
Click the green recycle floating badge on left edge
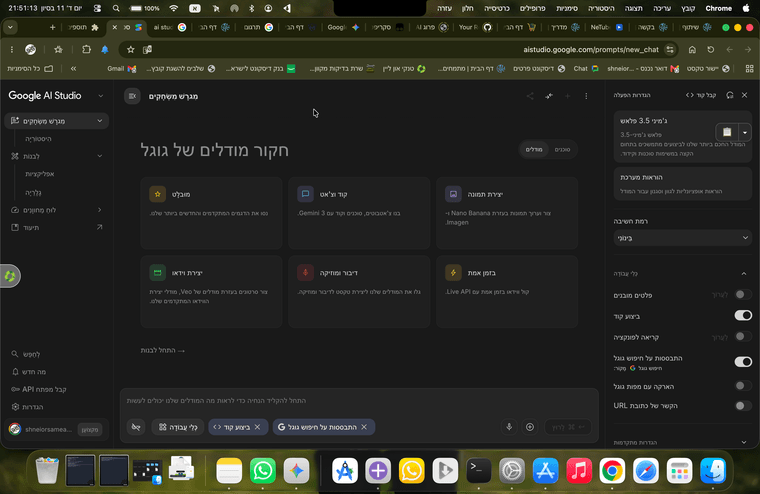point(10,276)
